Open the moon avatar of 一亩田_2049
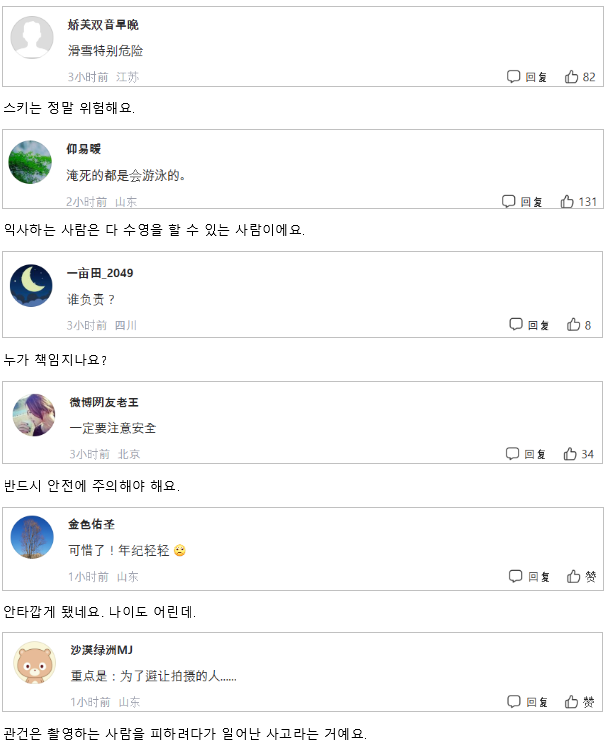 pos(31,285)
